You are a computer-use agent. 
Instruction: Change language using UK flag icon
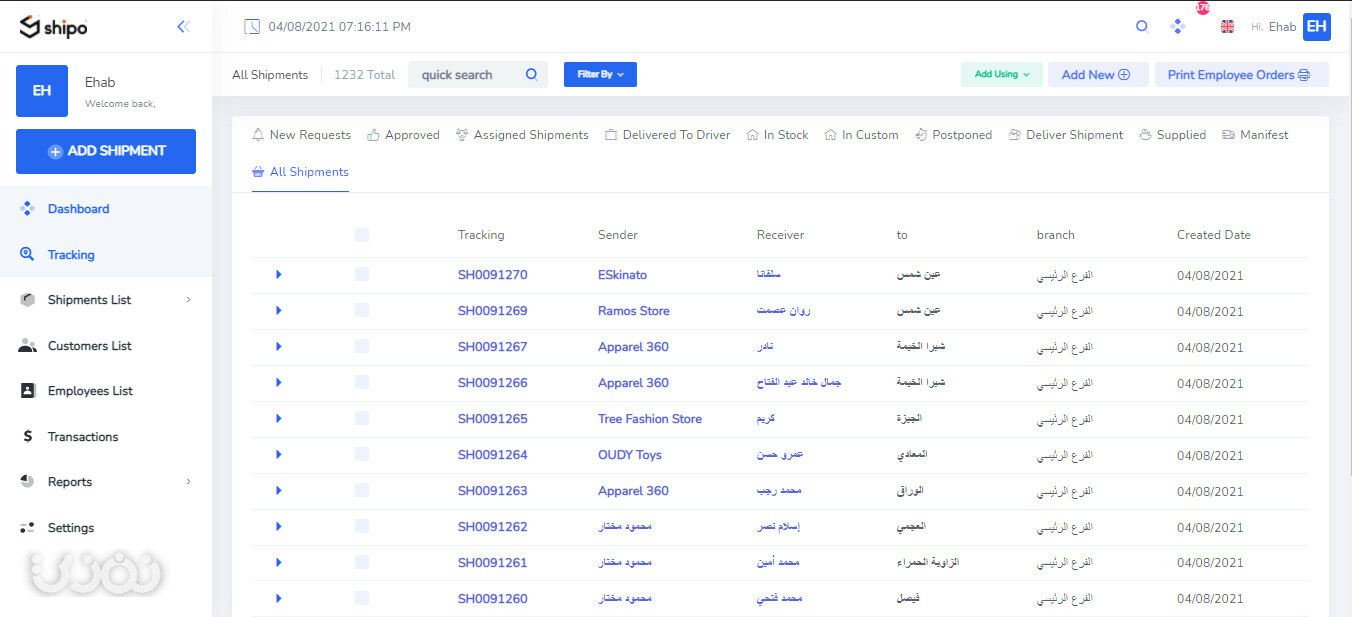(x=1227, y=27)
